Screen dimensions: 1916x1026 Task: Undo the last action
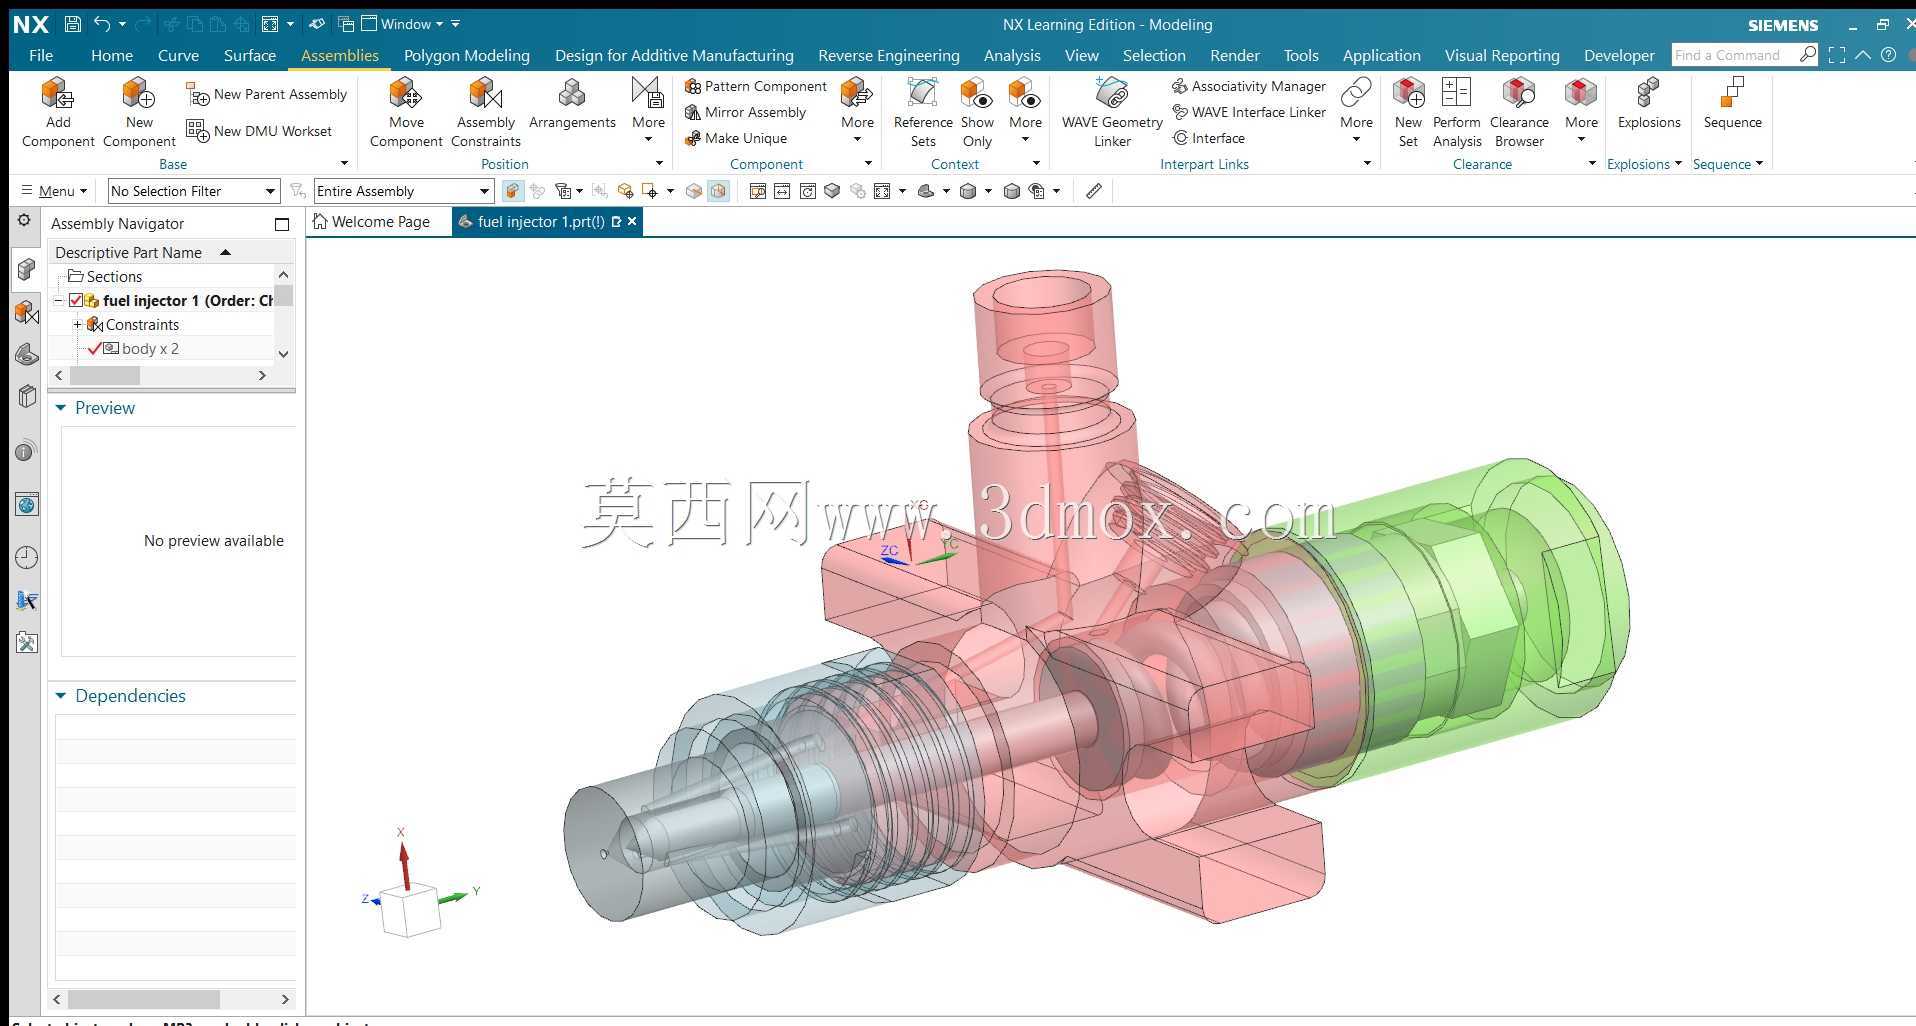(x=102, y=24)
